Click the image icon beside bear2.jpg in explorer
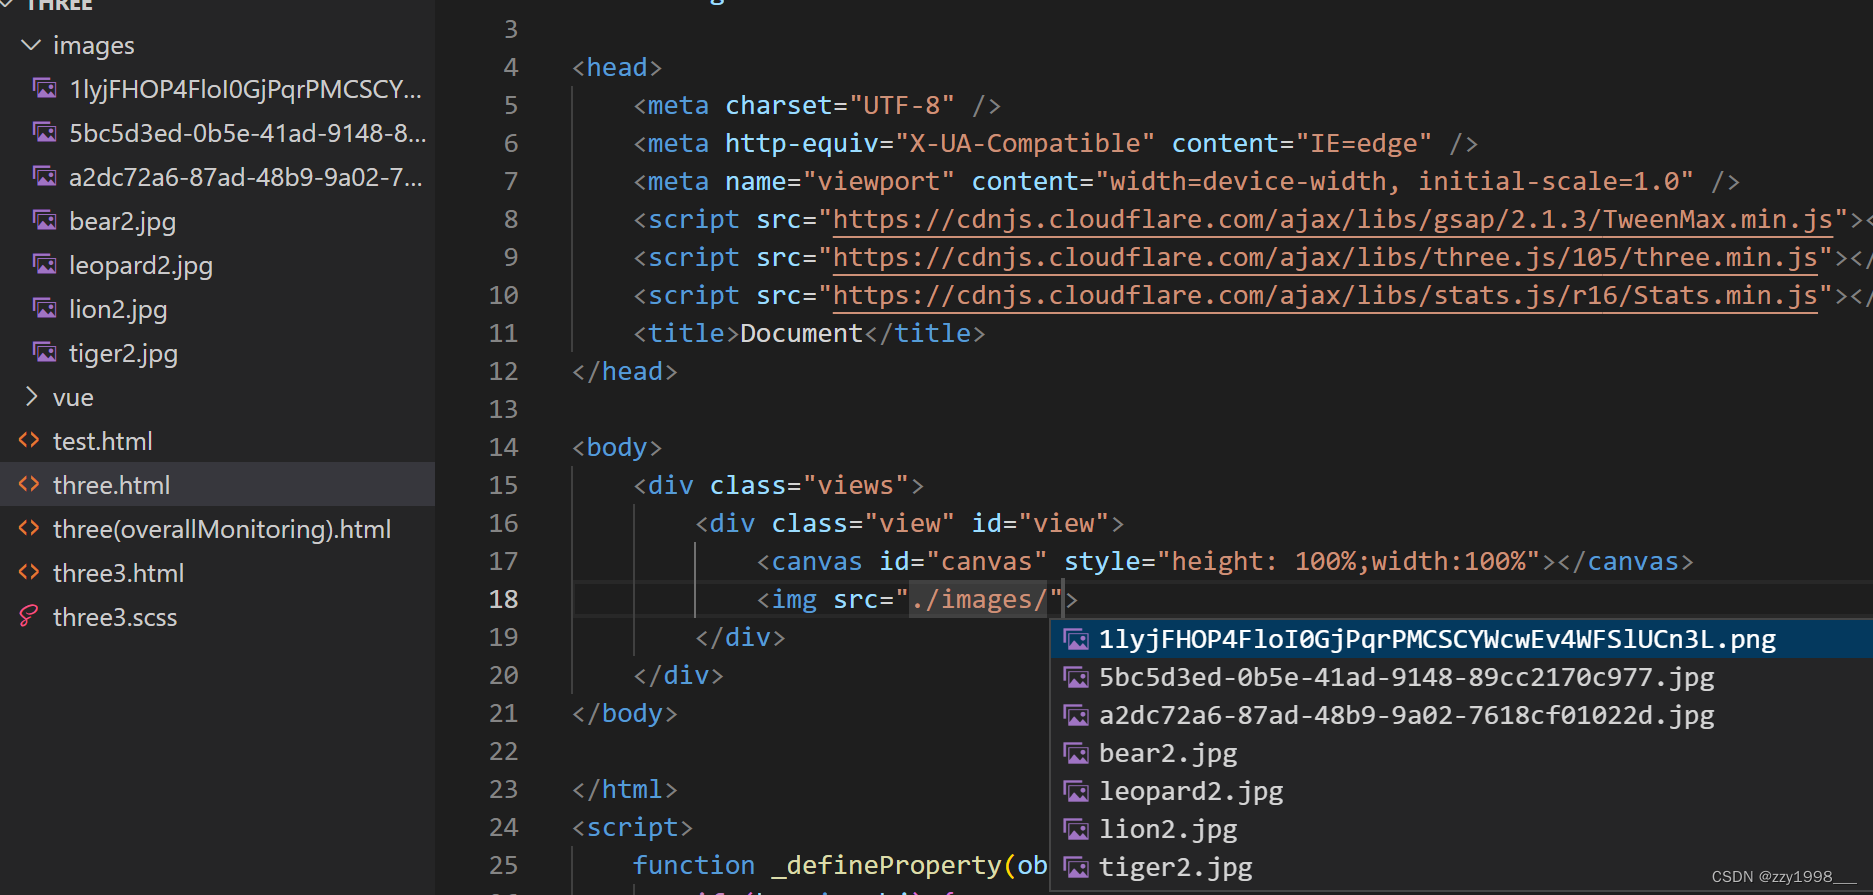The width and height of the screenshot is (1873, 895). coord(45,221)
